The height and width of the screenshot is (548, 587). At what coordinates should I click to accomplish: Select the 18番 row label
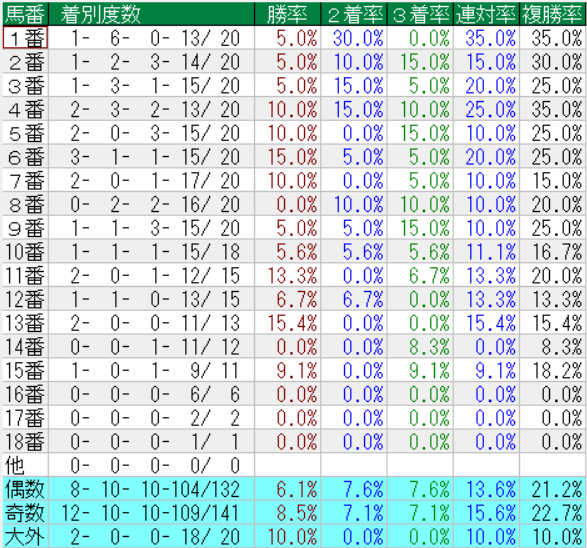click(x=25, y=441)
